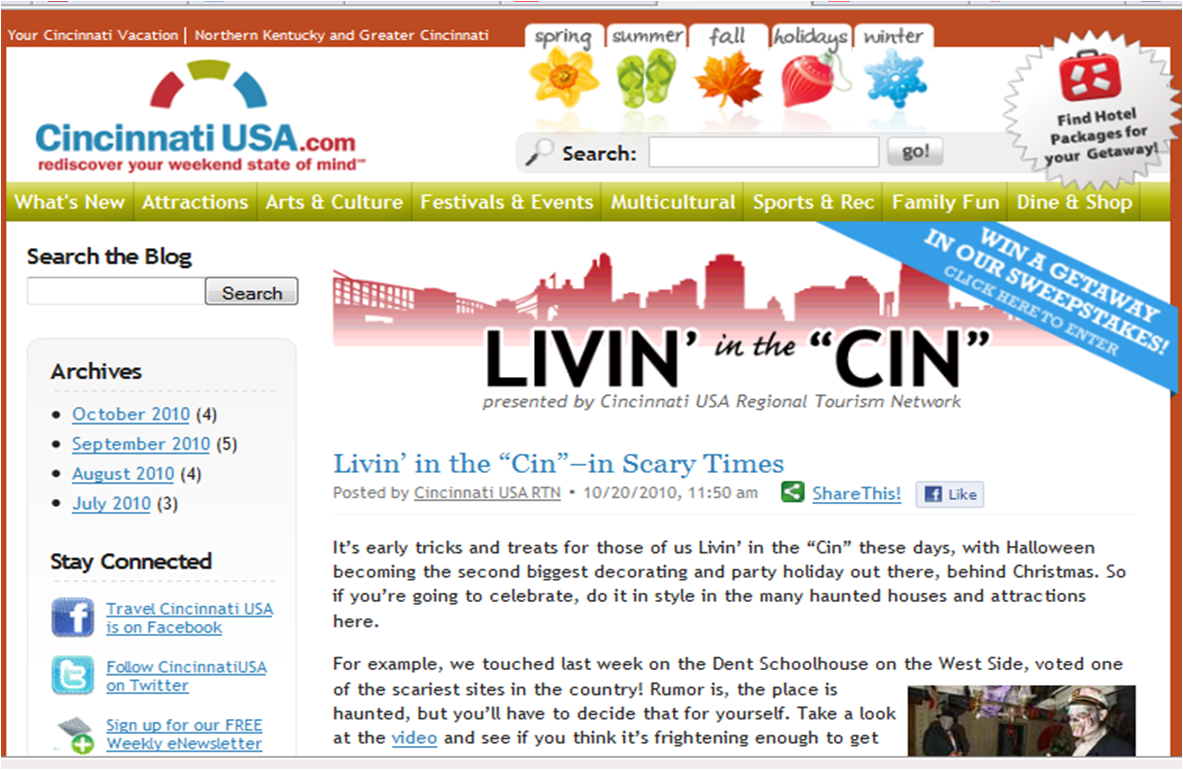Click the ShareThis! link
This screenshot has width=1183, height=770.
tap(856, 493)
